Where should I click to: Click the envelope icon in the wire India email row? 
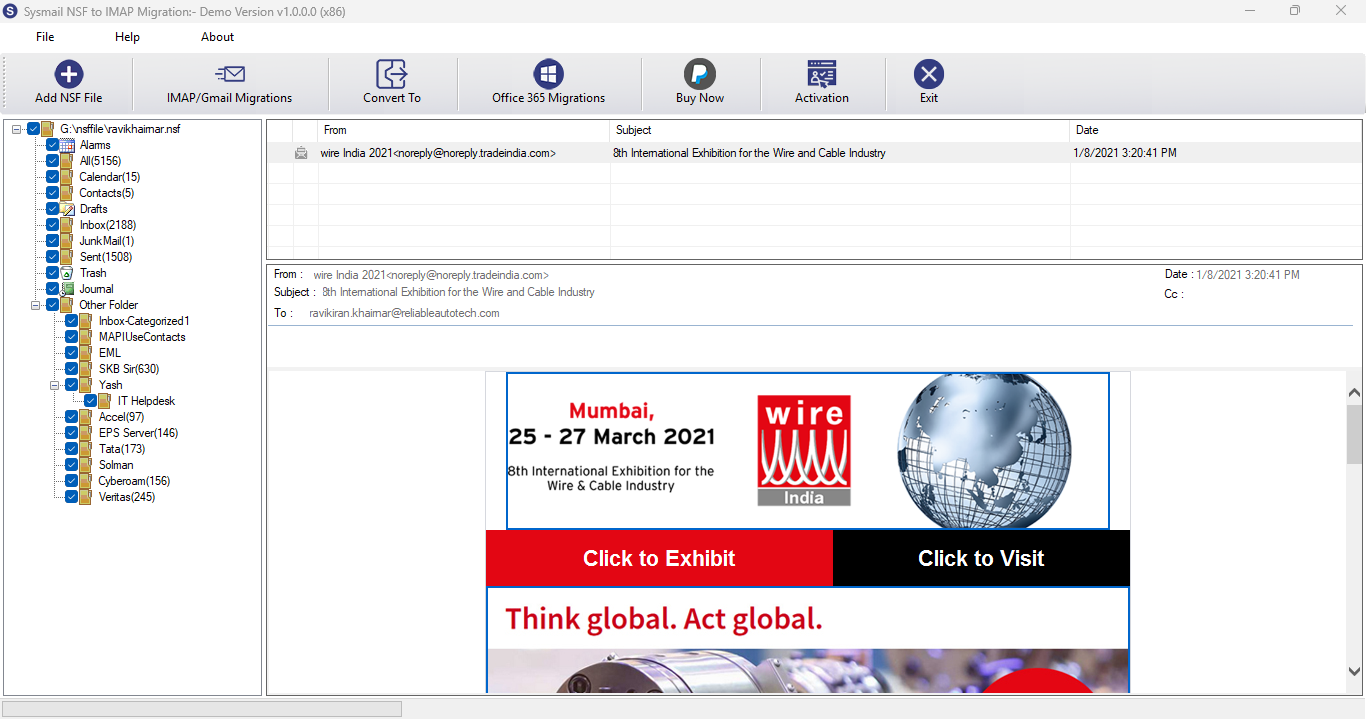click(x=301, y=153)
